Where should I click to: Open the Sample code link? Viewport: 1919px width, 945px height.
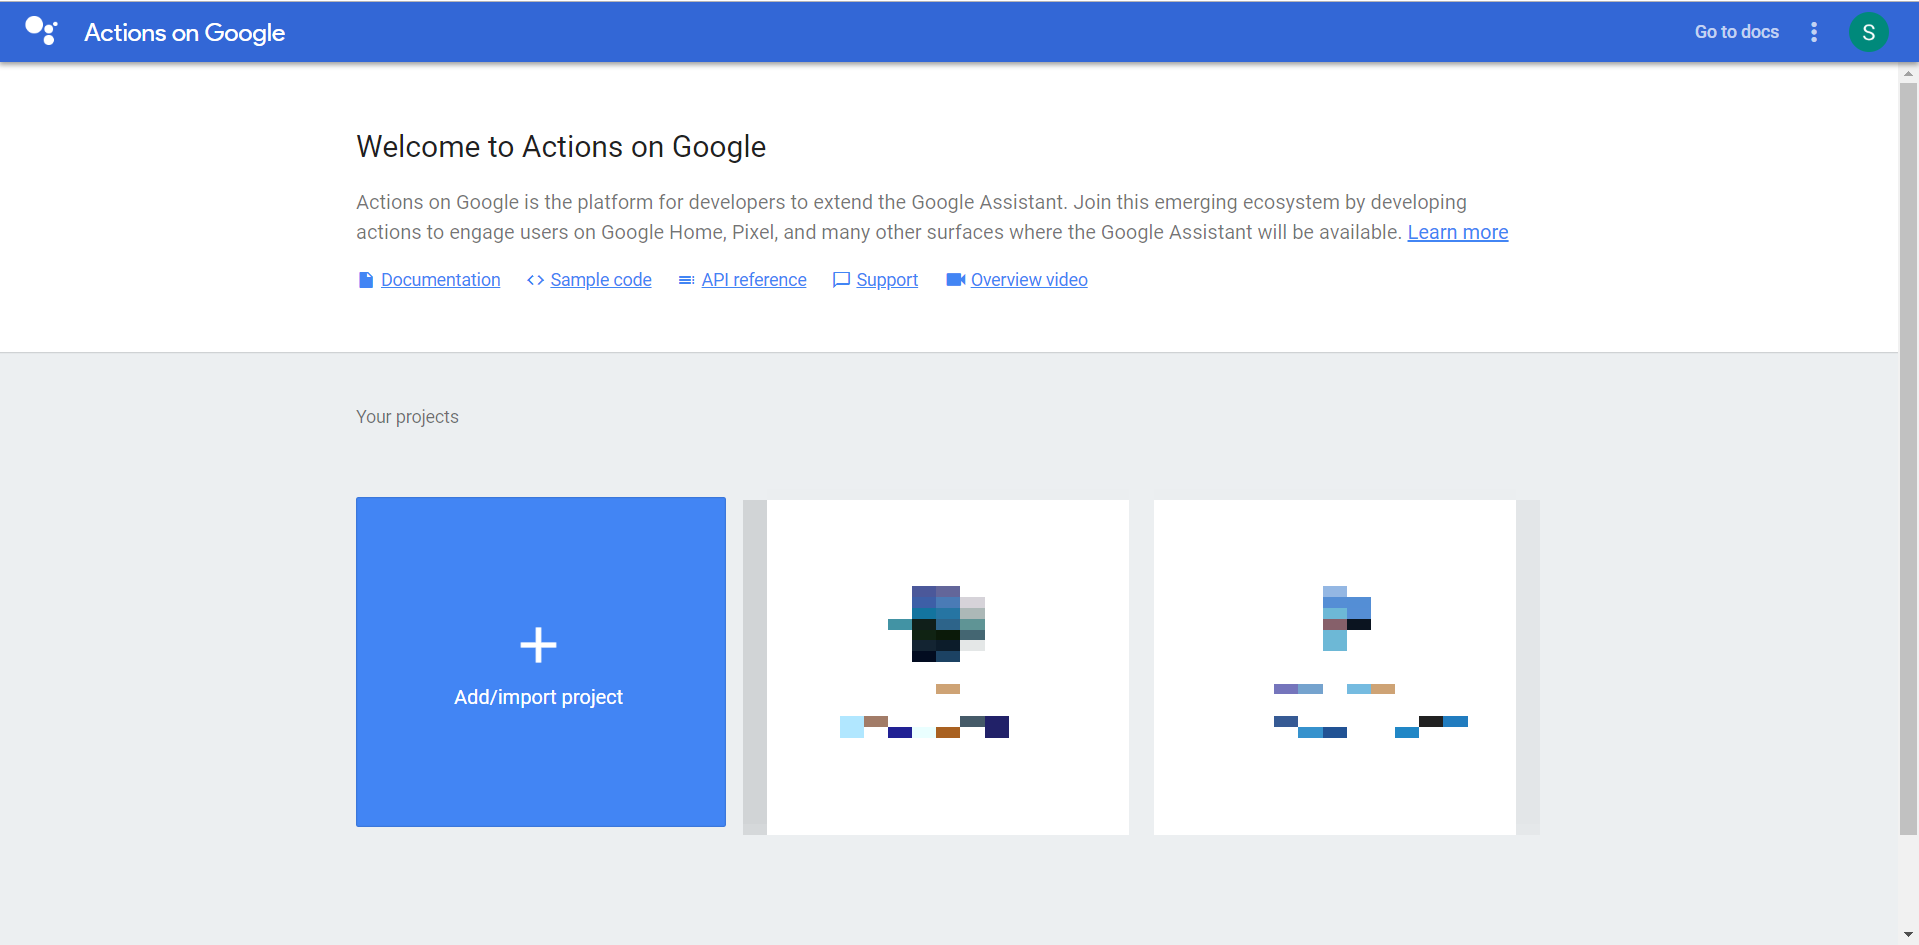(600, 280)
